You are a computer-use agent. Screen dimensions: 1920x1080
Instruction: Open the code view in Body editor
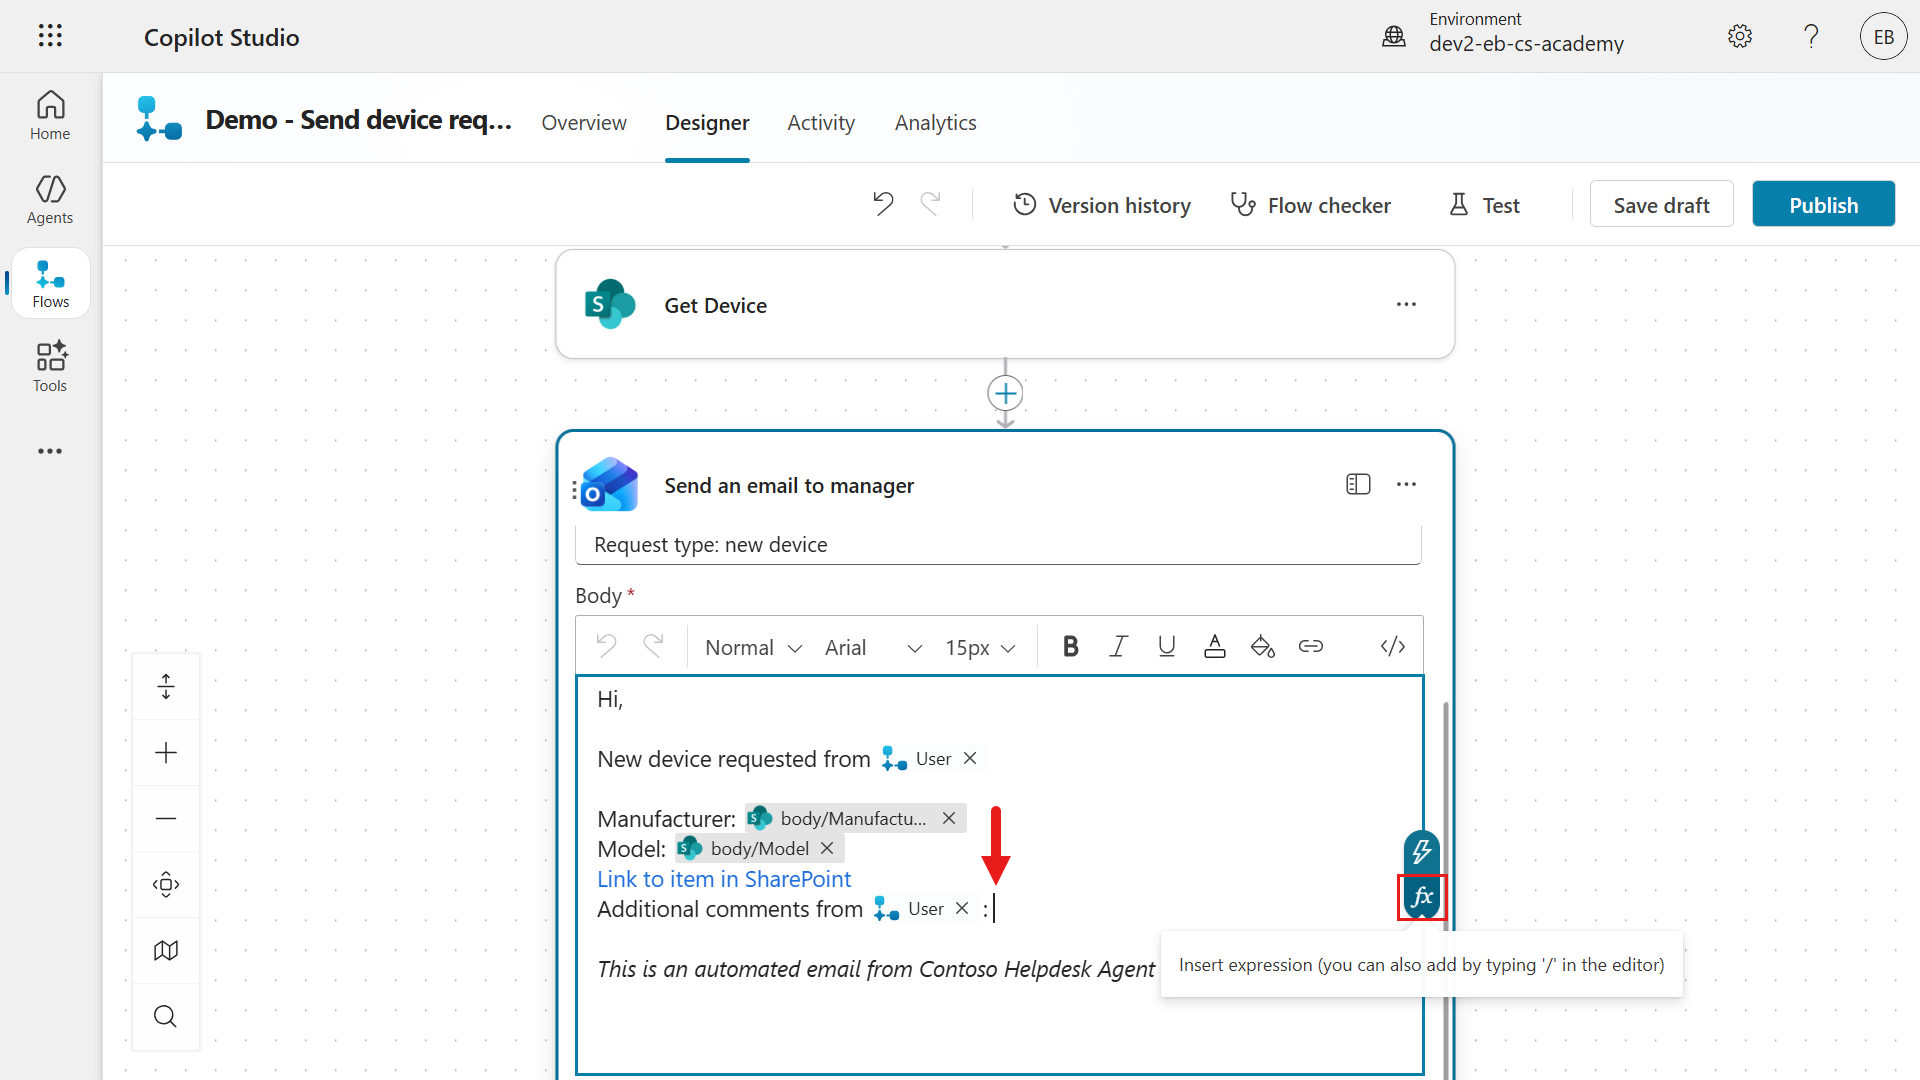[1392, 647]
